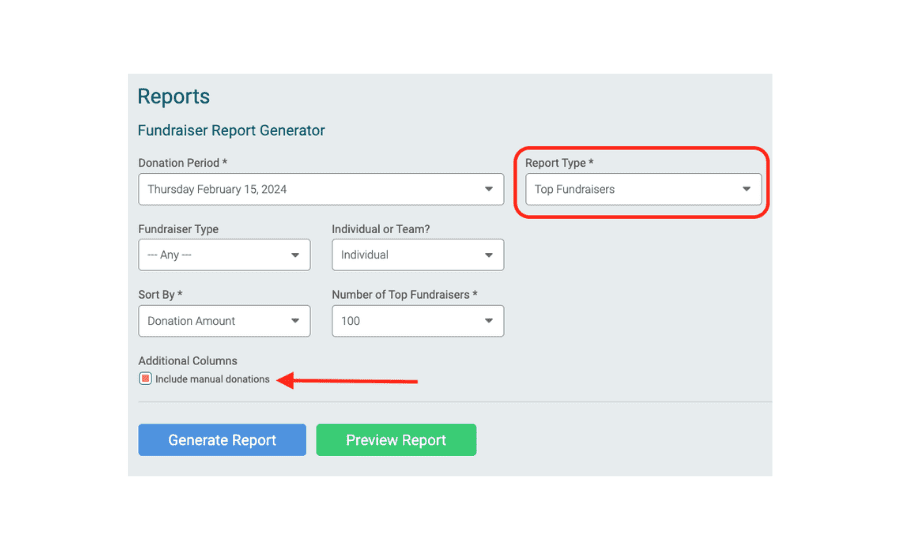The width and height of the screenshot is (900, 550).
Task: Open Number of Top Fundraisers dropdown
Action: coord(418,321)
